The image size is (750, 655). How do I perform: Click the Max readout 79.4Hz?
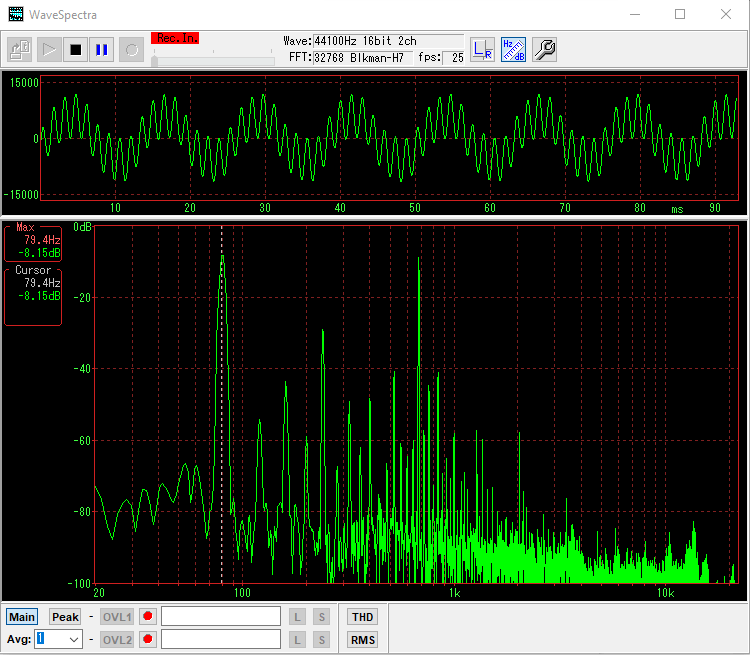pyautogui.click(x=42, y=240)
